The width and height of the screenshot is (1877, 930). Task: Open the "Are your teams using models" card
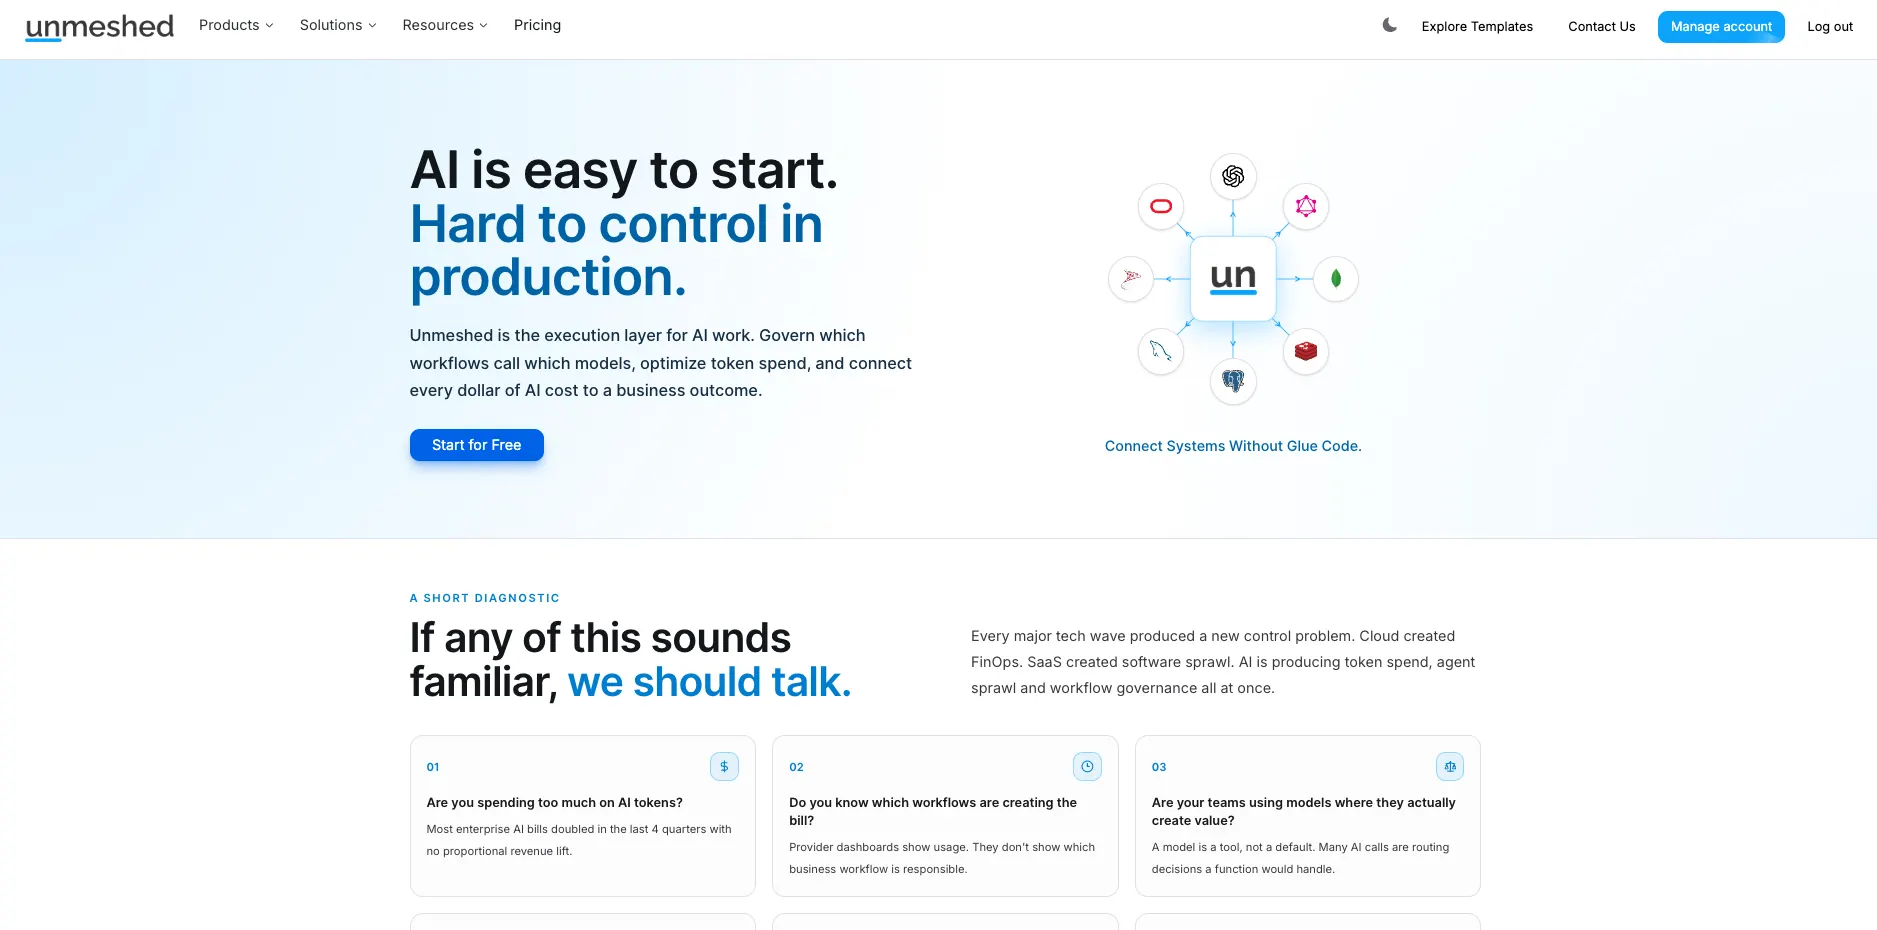point(1308,816)
